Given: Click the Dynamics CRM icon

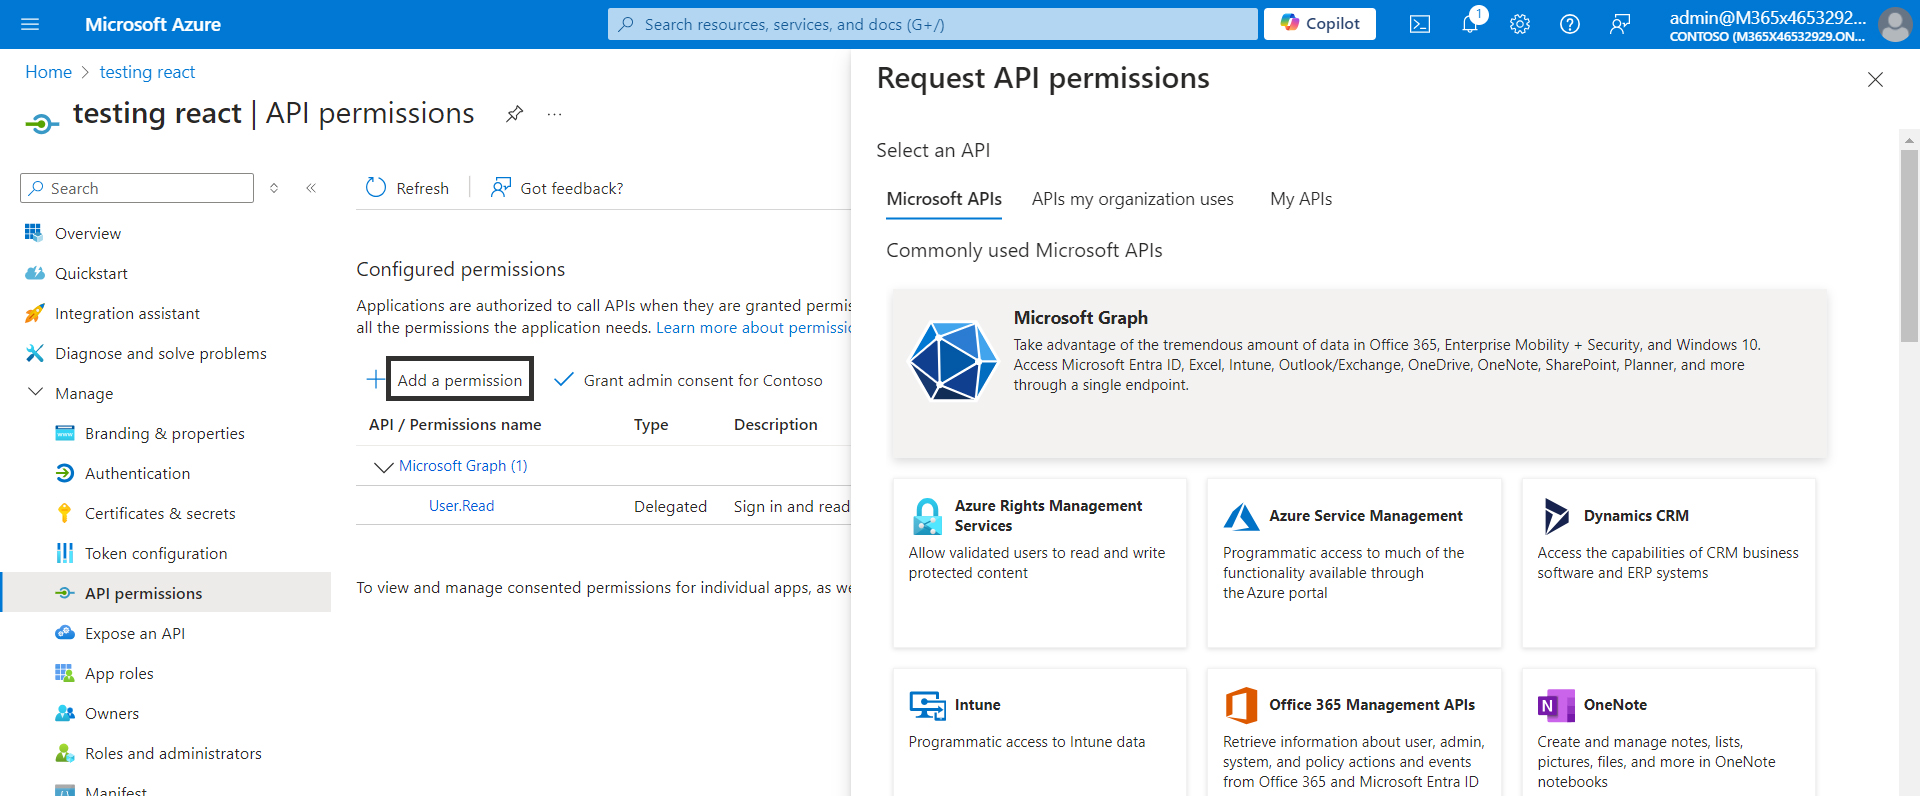Looking at the screenshot, I should tap(1556, 516).
